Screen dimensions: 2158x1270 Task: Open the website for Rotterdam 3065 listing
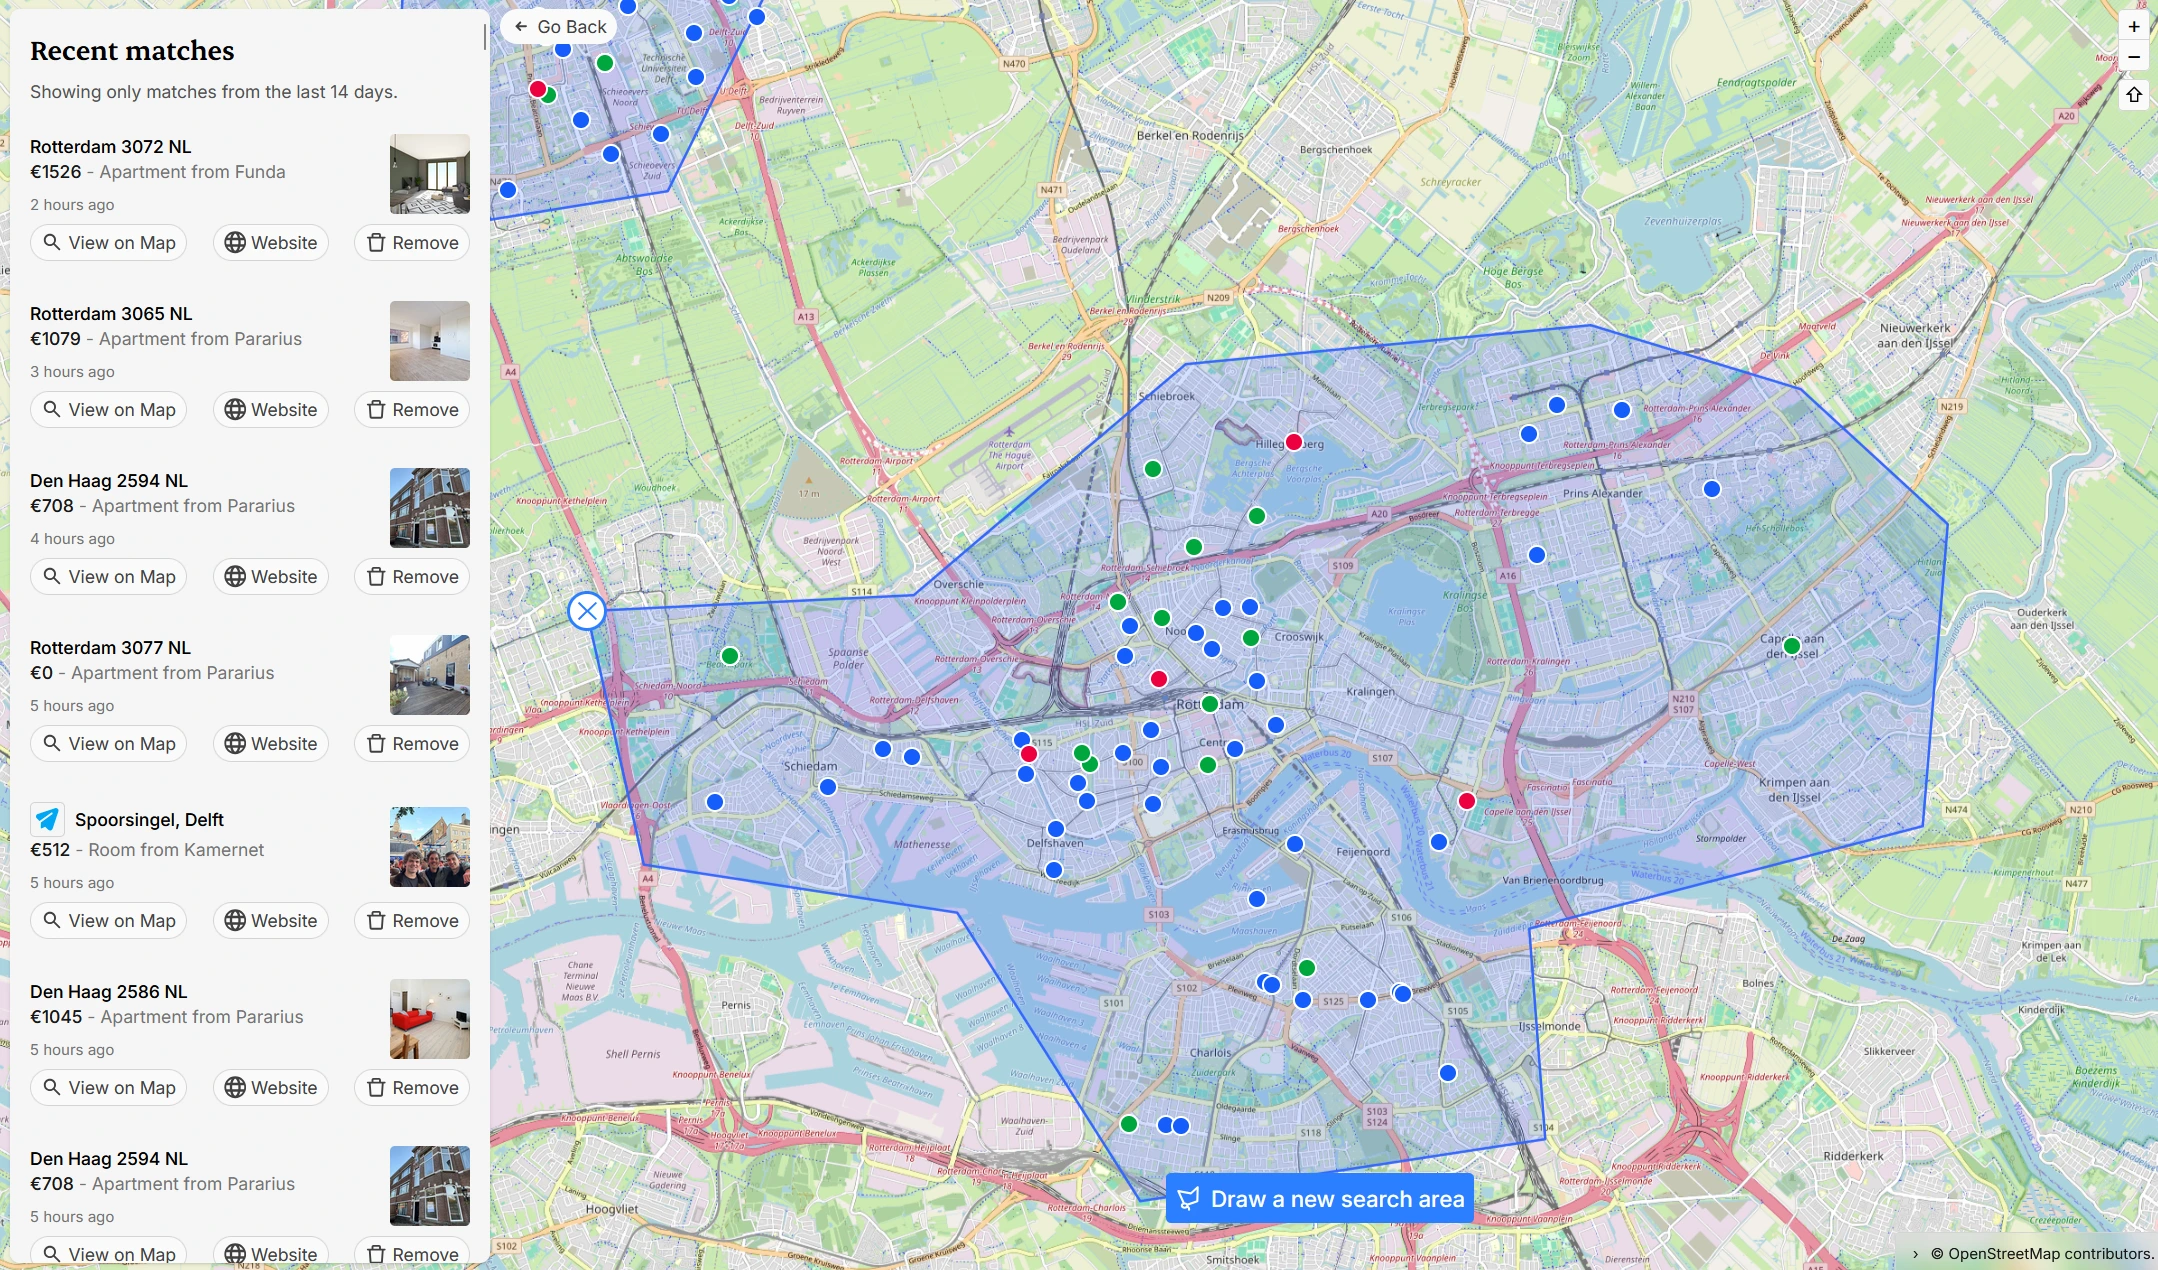click(271, 410)
